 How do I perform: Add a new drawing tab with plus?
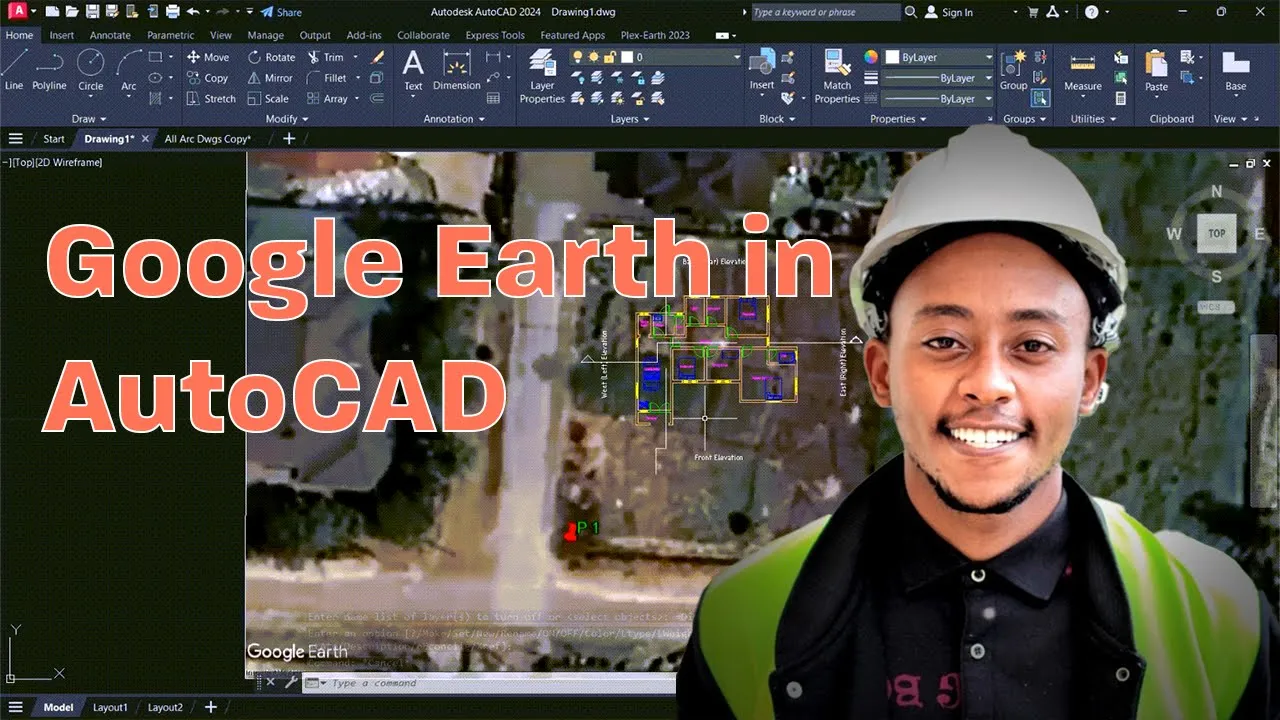[x=290, y=139]
